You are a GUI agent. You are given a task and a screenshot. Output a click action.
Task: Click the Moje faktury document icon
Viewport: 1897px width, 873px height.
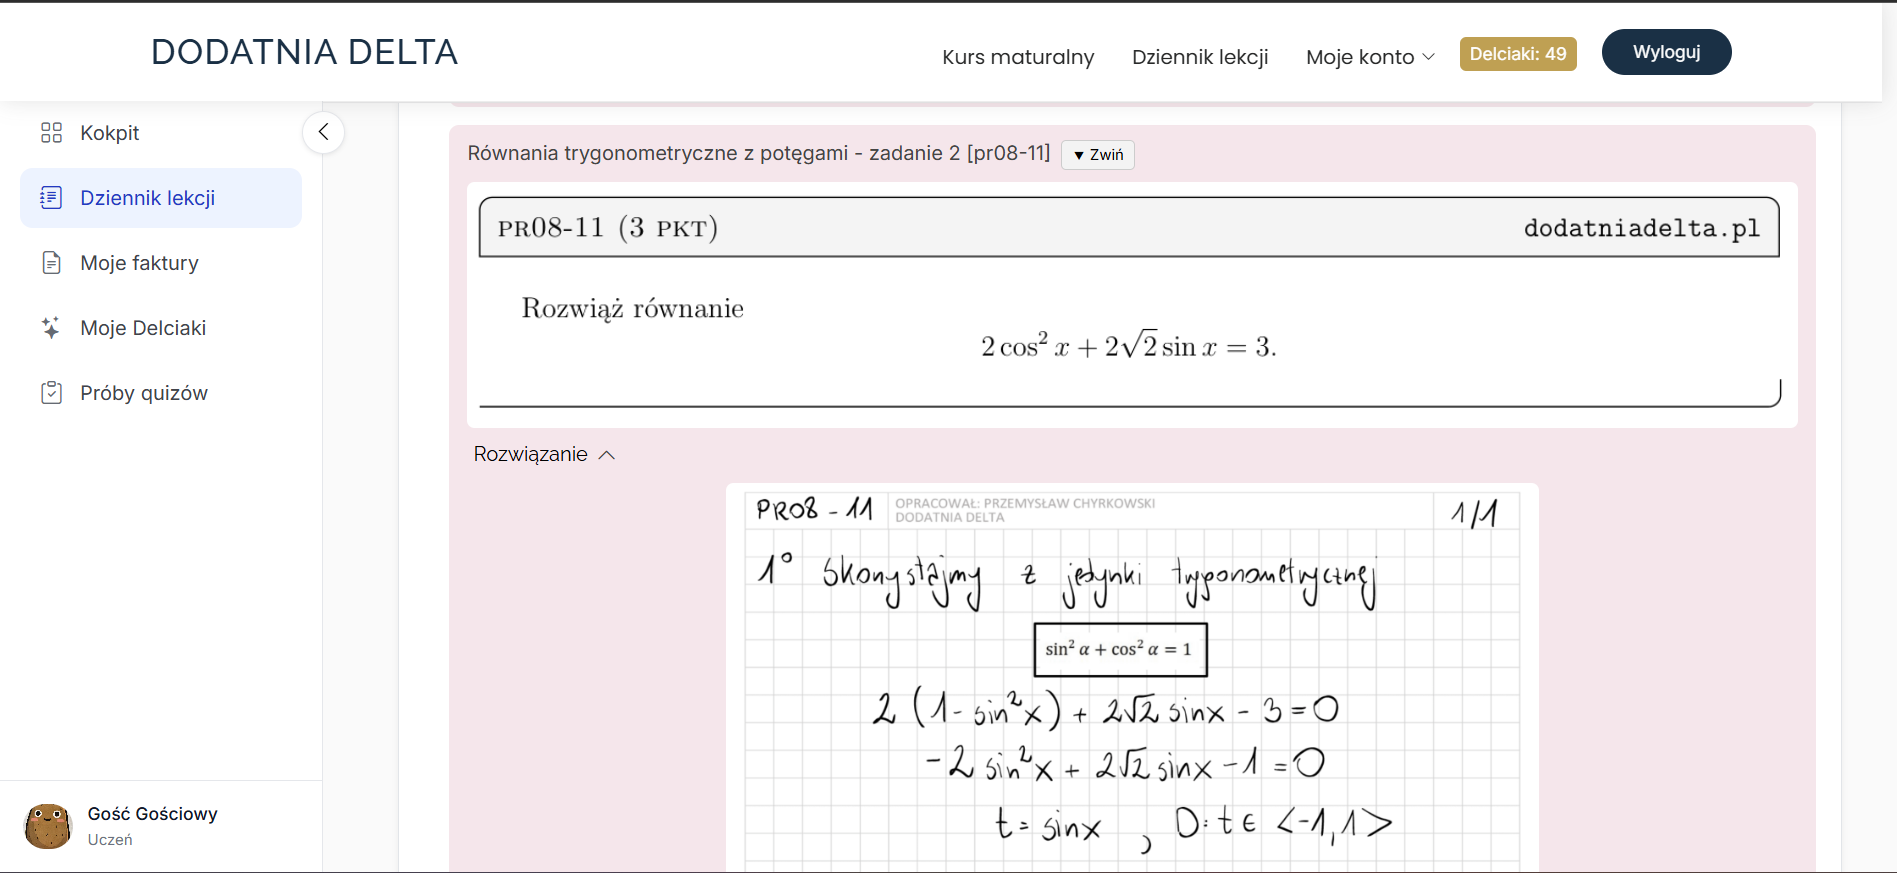(x=51, y=263)
